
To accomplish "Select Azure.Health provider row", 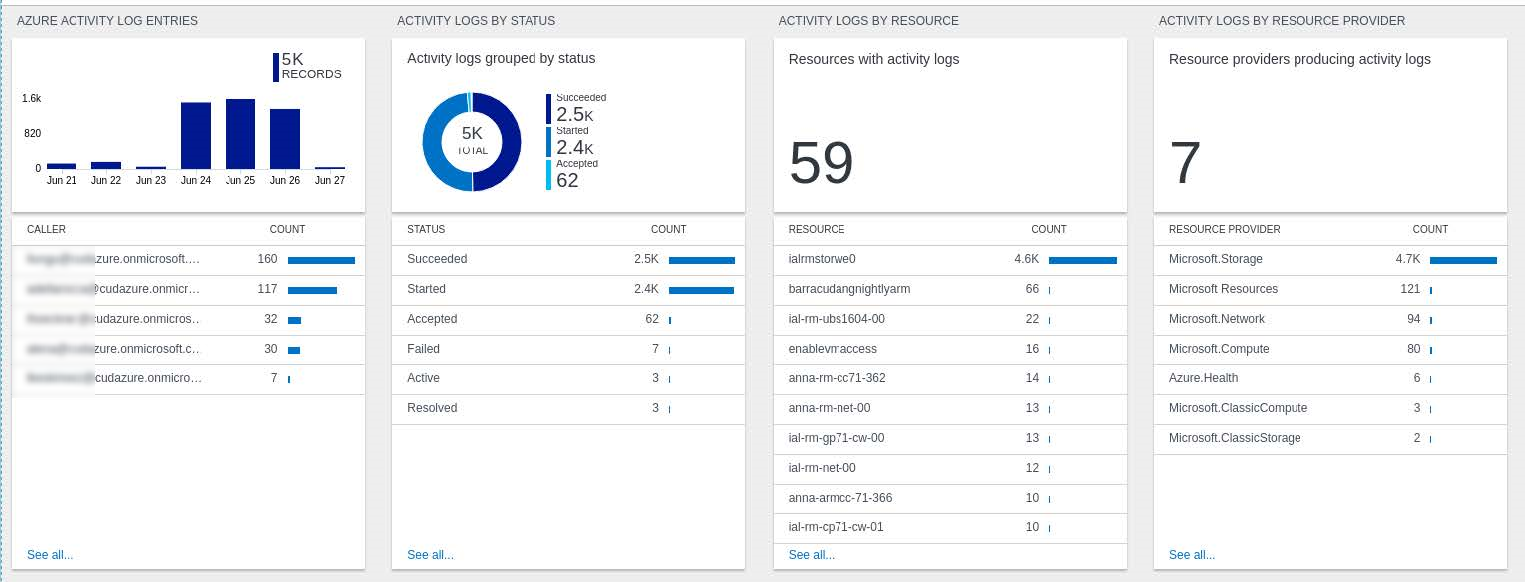I will point(1330,378).
